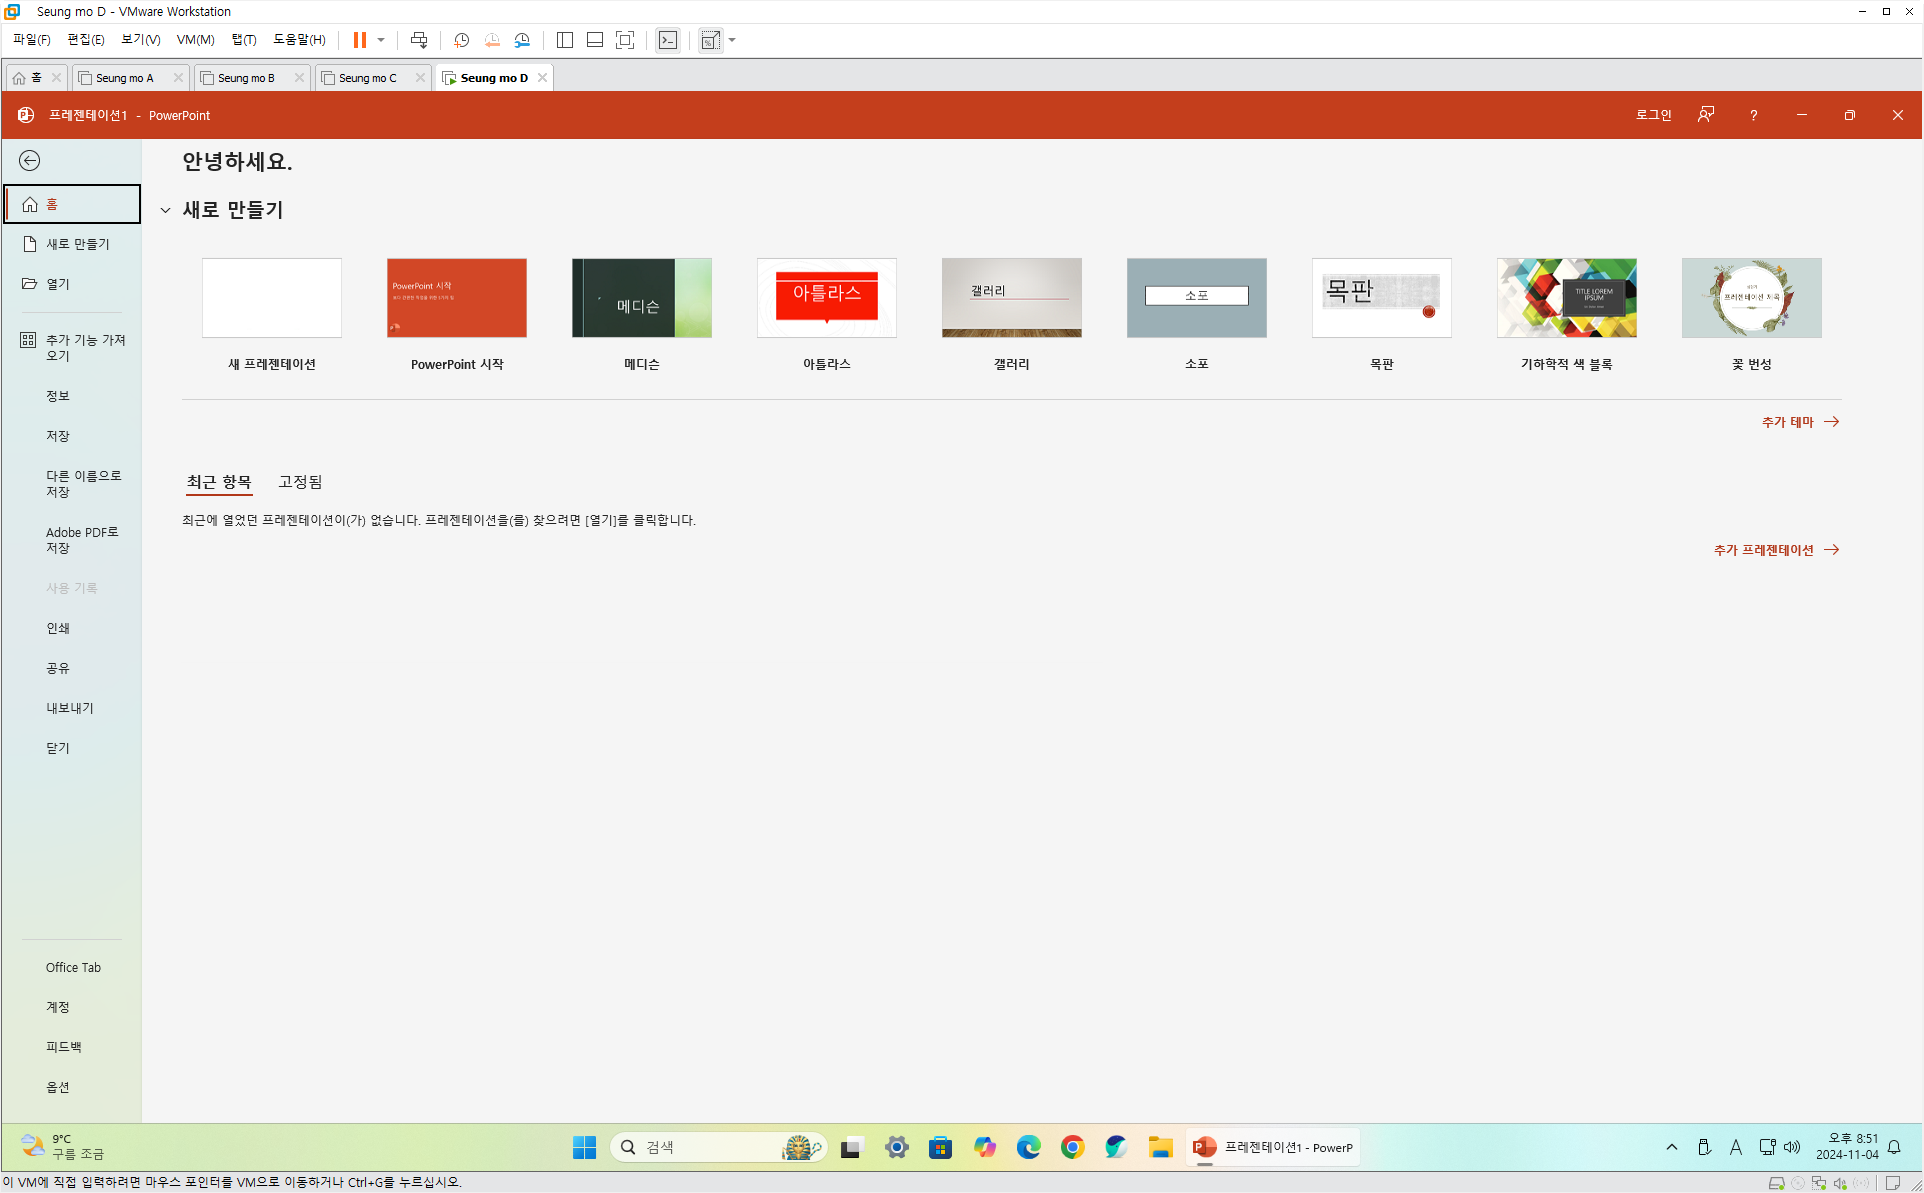
Task: Launch Chrome from the taskbar
Action: coord(1072,1147)
